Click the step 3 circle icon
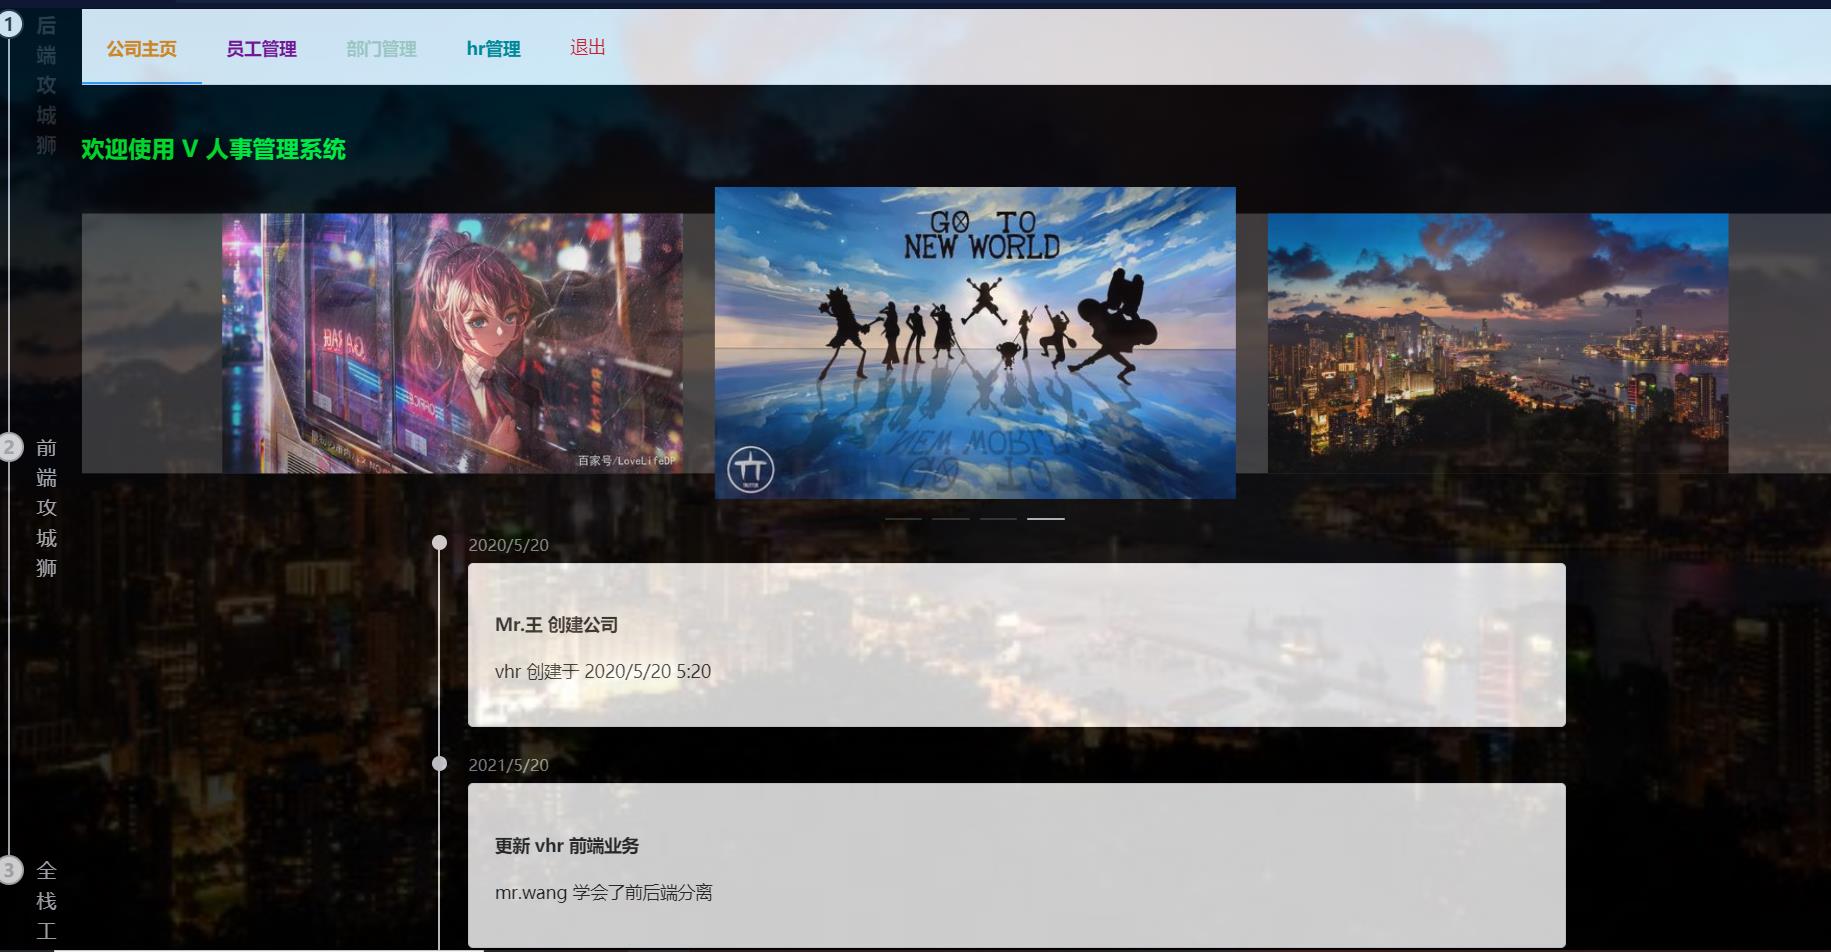 click(9, 870)
